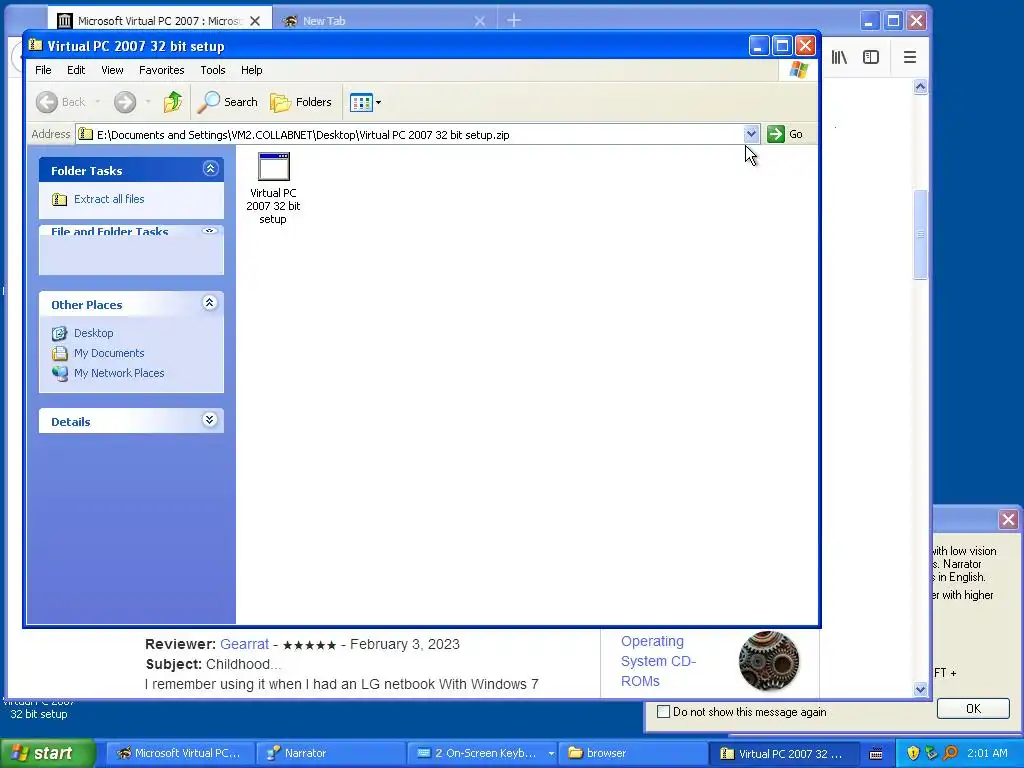Viewport: 1024px width, 768px height.
Task: Open My Documents in Other Places
Action: 109,353
